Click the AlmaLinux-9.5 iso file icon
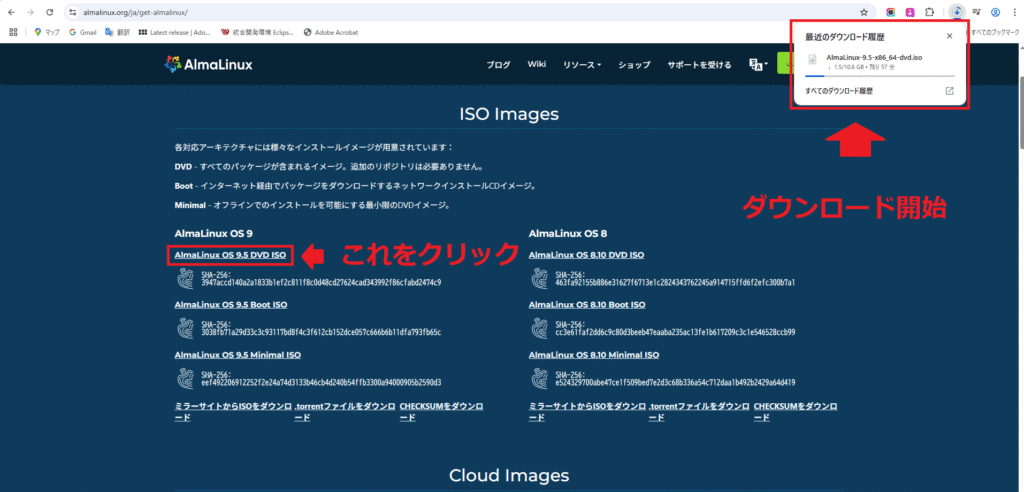Image resolution: width=1024 pixels, height=492 pixels. click(812, 59)
